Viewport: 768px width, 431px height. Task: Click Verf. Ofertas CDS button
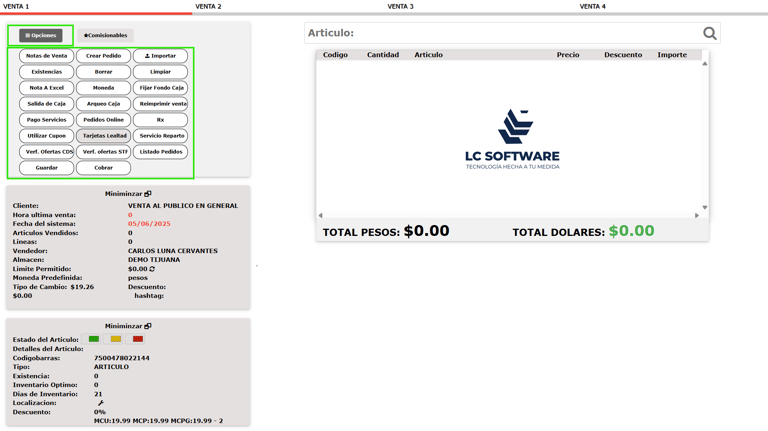pos(47,152)
